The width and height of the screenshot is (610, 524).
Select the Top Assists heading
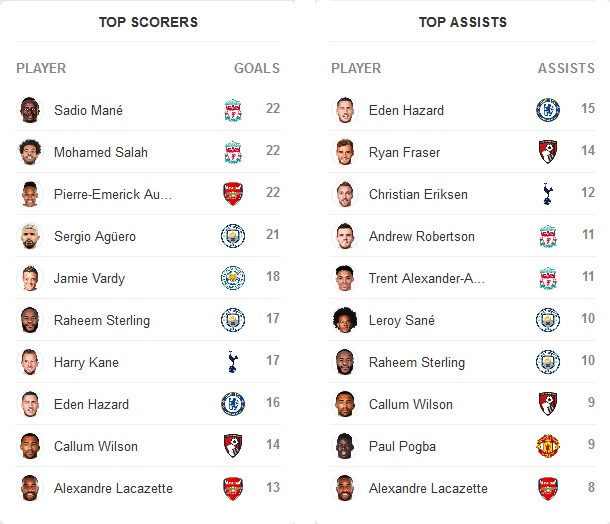pos(462,22)
